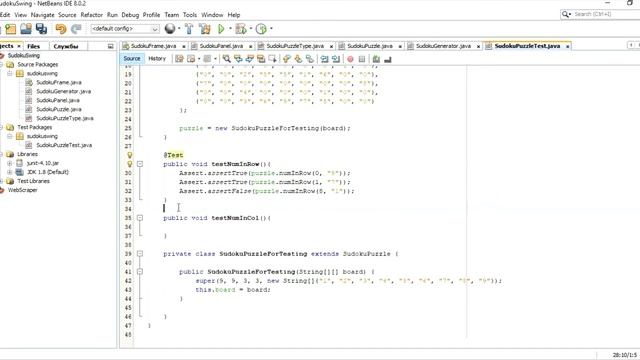
Task: Jump to last edit location in editor toolbar
Action: [179, 59]
